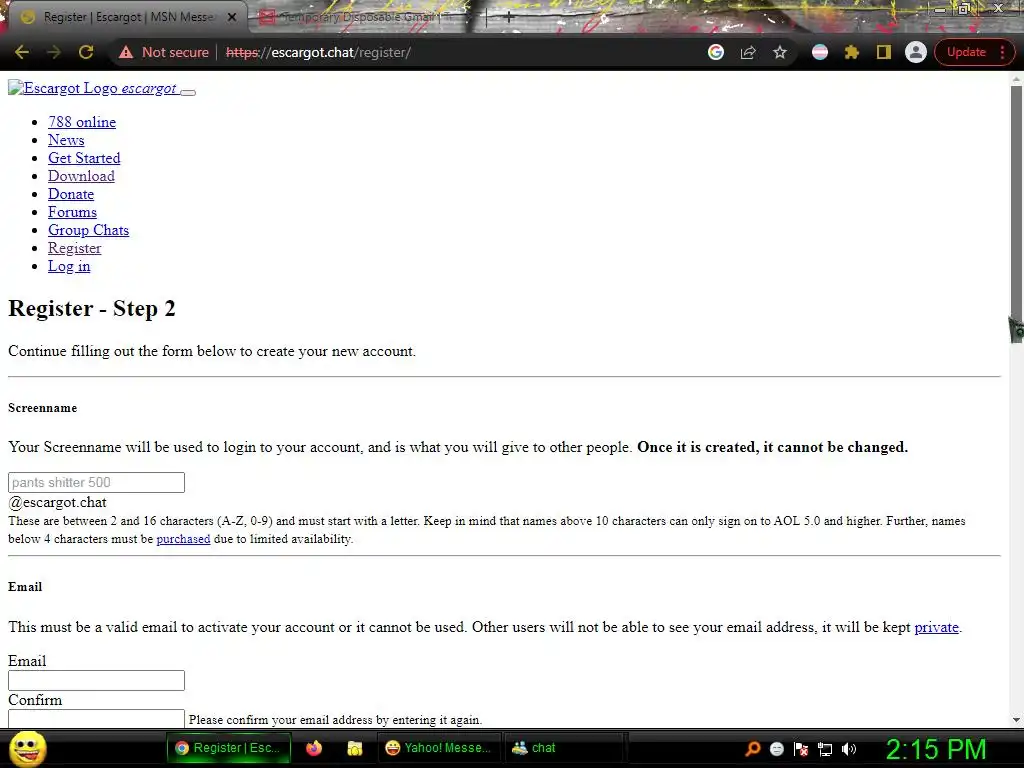The height and width of the screenshot is (768, 1024).
Task: Click into the Email input field
Action: tap(96, 680)
